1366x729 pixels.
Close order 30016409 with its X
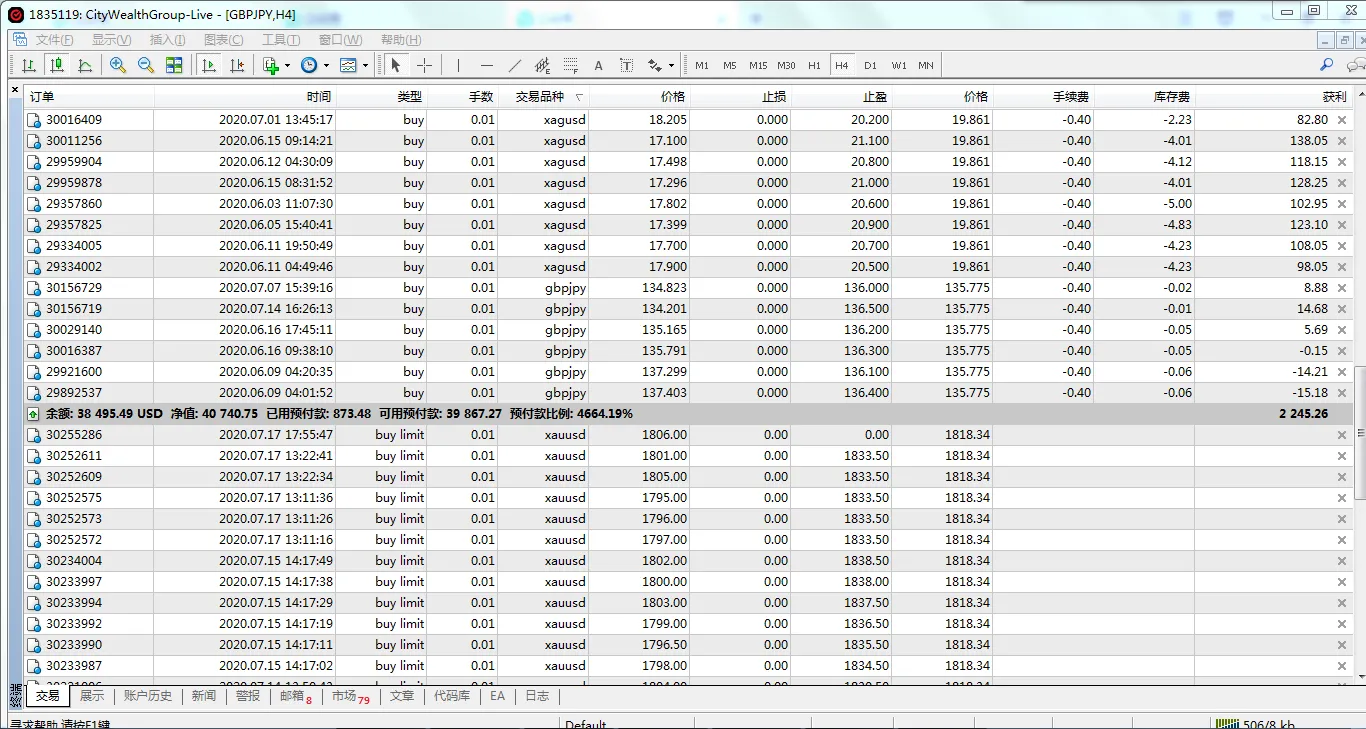(1342, 120)
